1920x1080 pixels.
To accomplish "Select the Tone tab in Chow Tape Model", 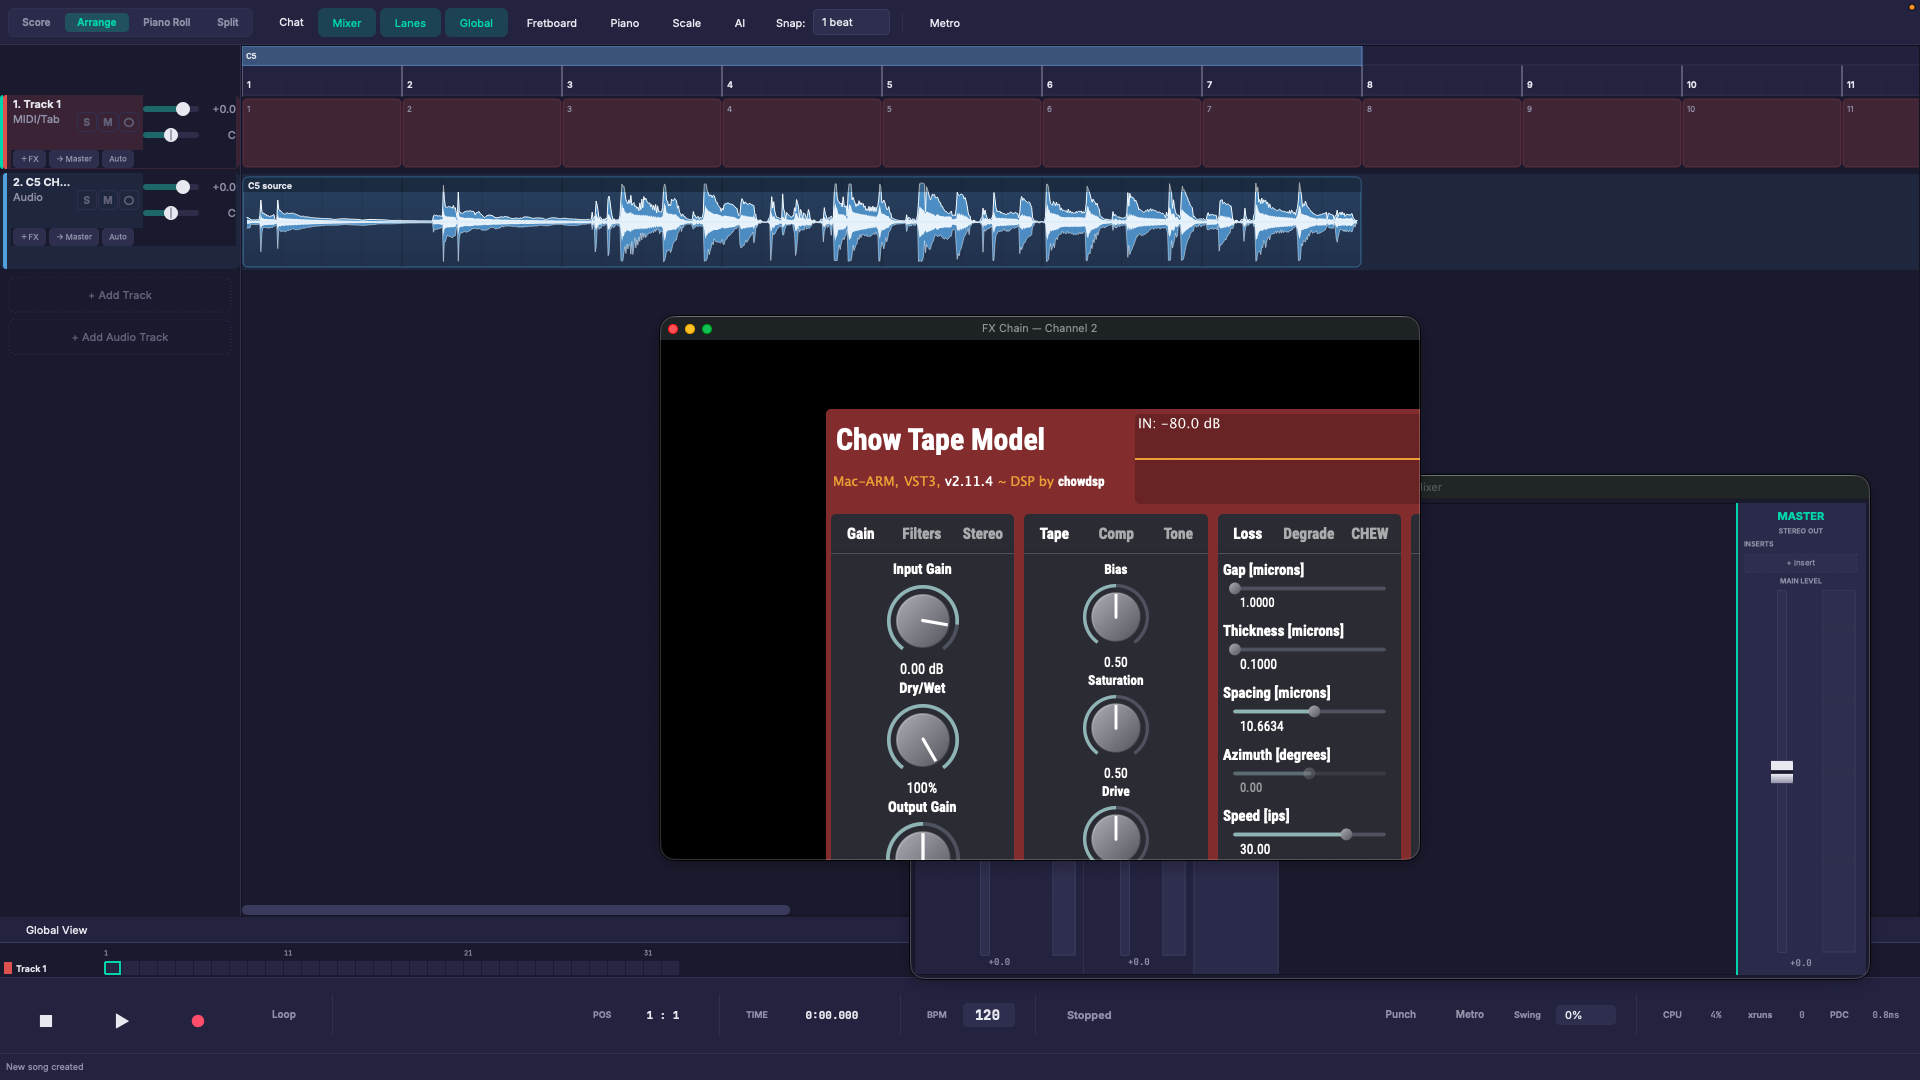I will point(1178,534).
